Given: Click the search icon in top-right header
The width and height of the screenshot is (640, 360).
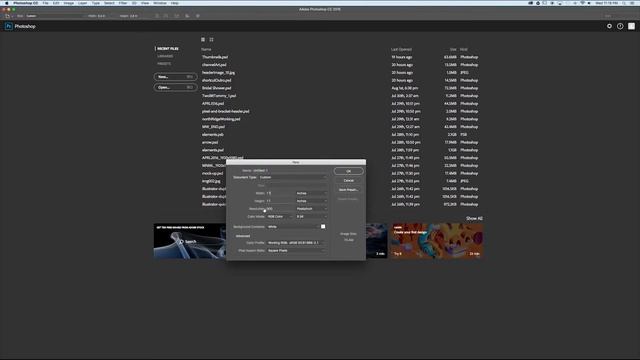Looking at the screenshot, I should [609, 26].
